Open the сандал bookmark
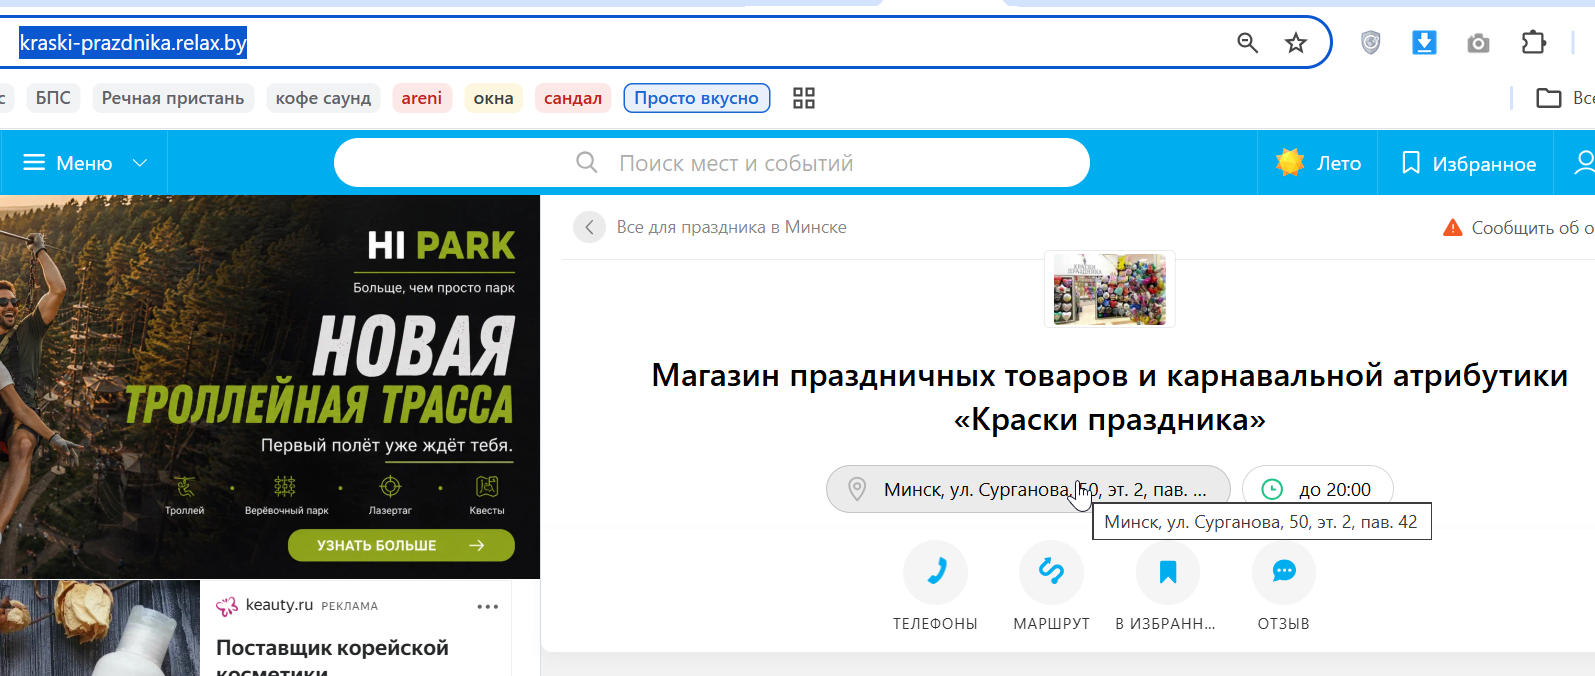 point(573,98)
